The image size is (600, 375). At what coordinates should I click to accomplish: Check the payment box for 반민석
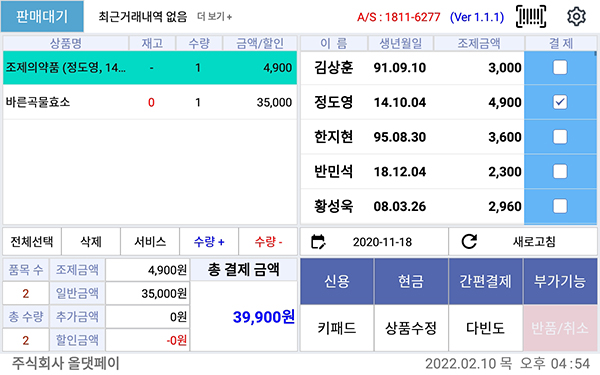coord(560,171)
